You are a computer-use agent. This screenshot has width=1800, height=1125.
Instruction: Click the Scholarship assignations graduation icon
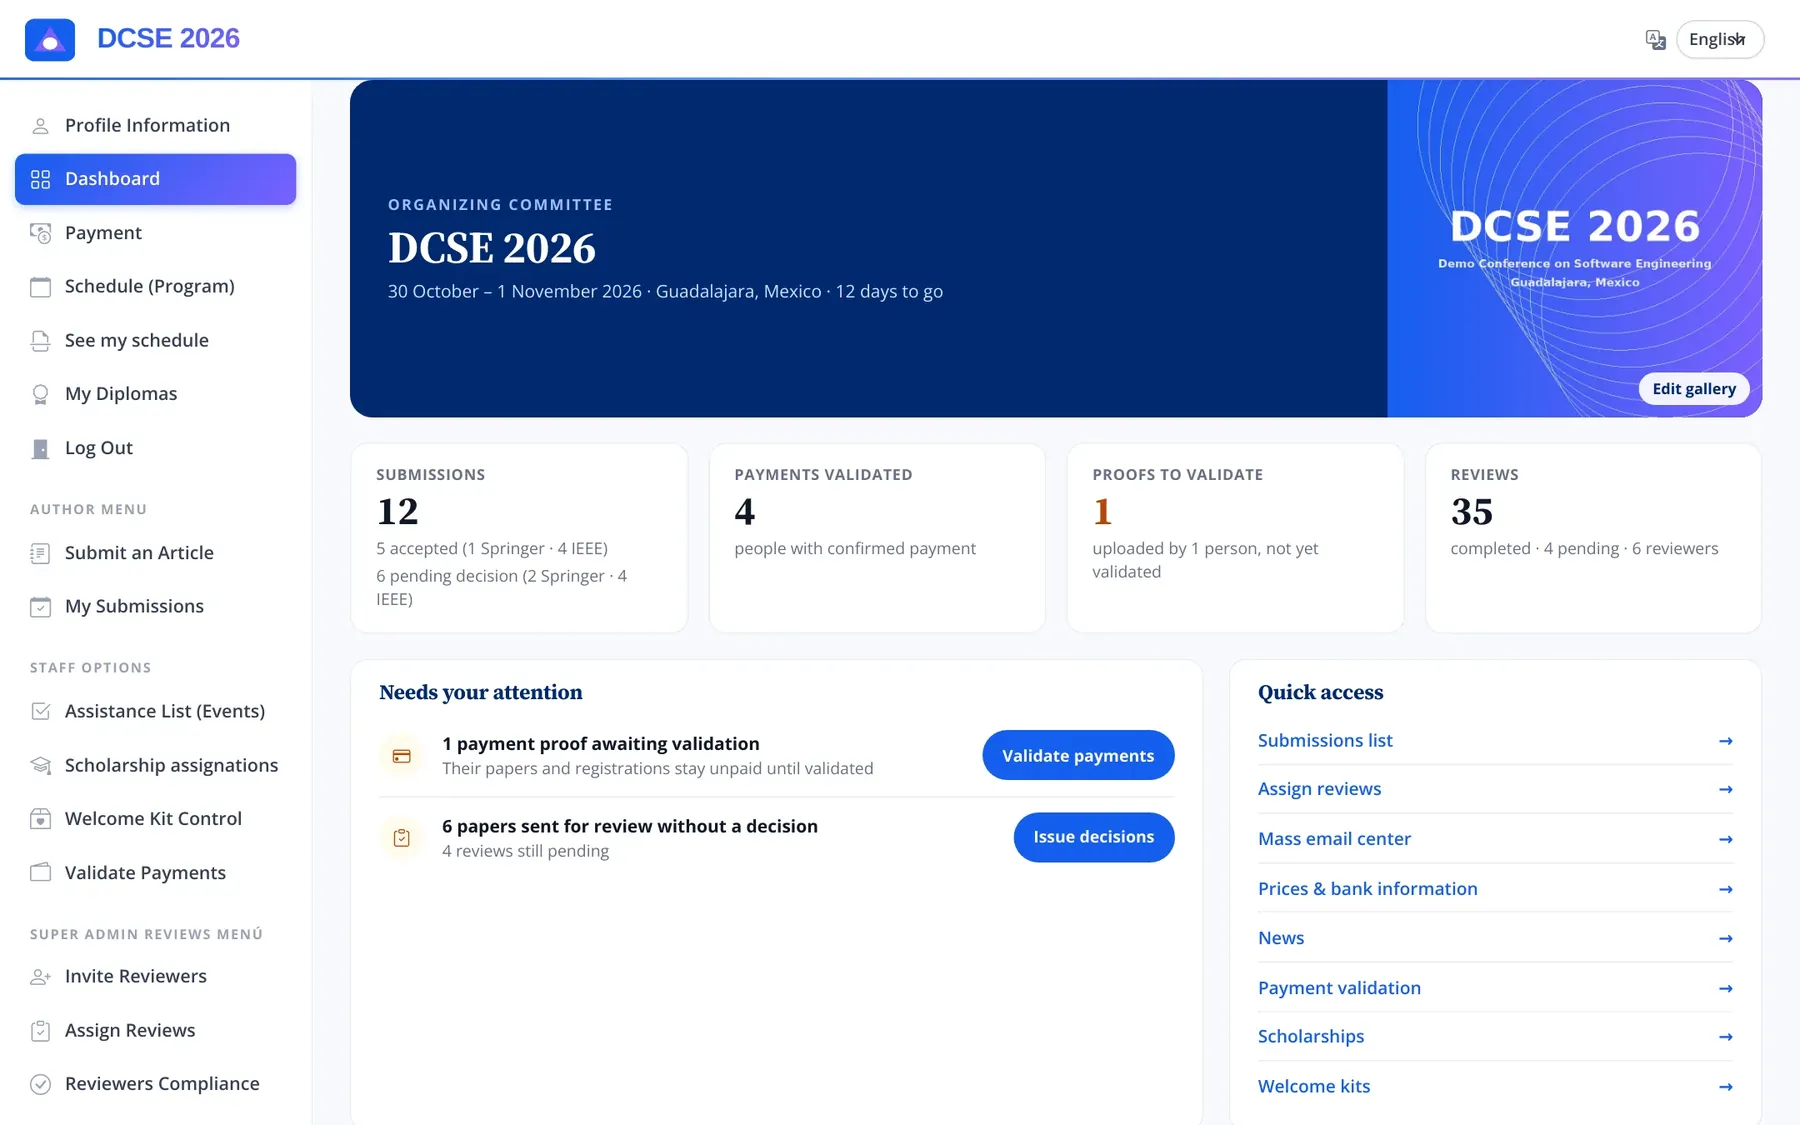pyautogui.click(x=40, y=765)
